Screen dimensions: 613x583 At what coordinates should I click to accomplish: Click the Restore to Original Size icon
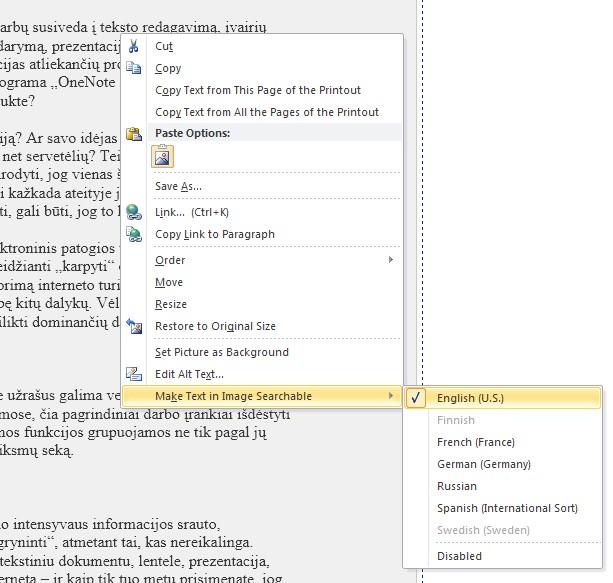pos(134,326)
